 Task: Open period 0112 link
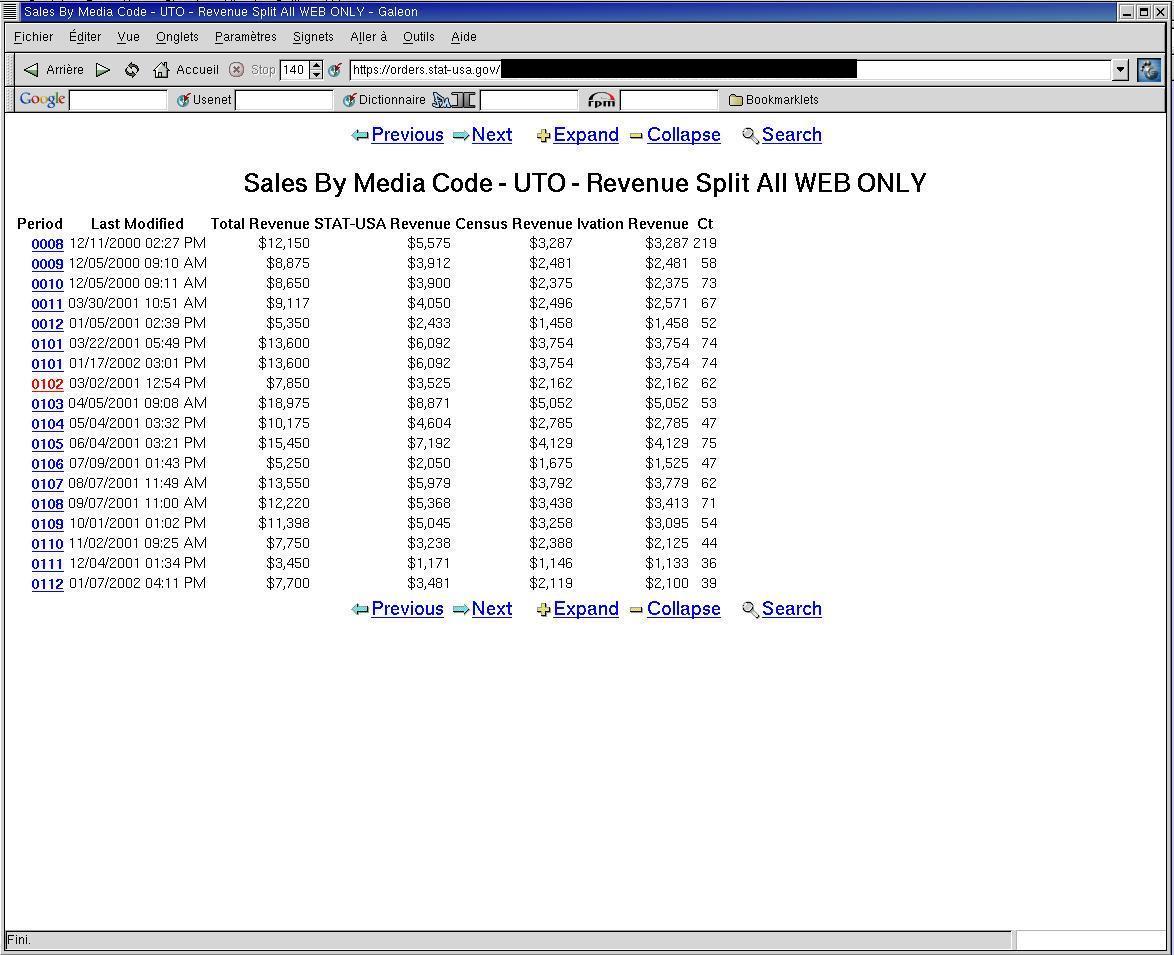click(x=47, y=584)
